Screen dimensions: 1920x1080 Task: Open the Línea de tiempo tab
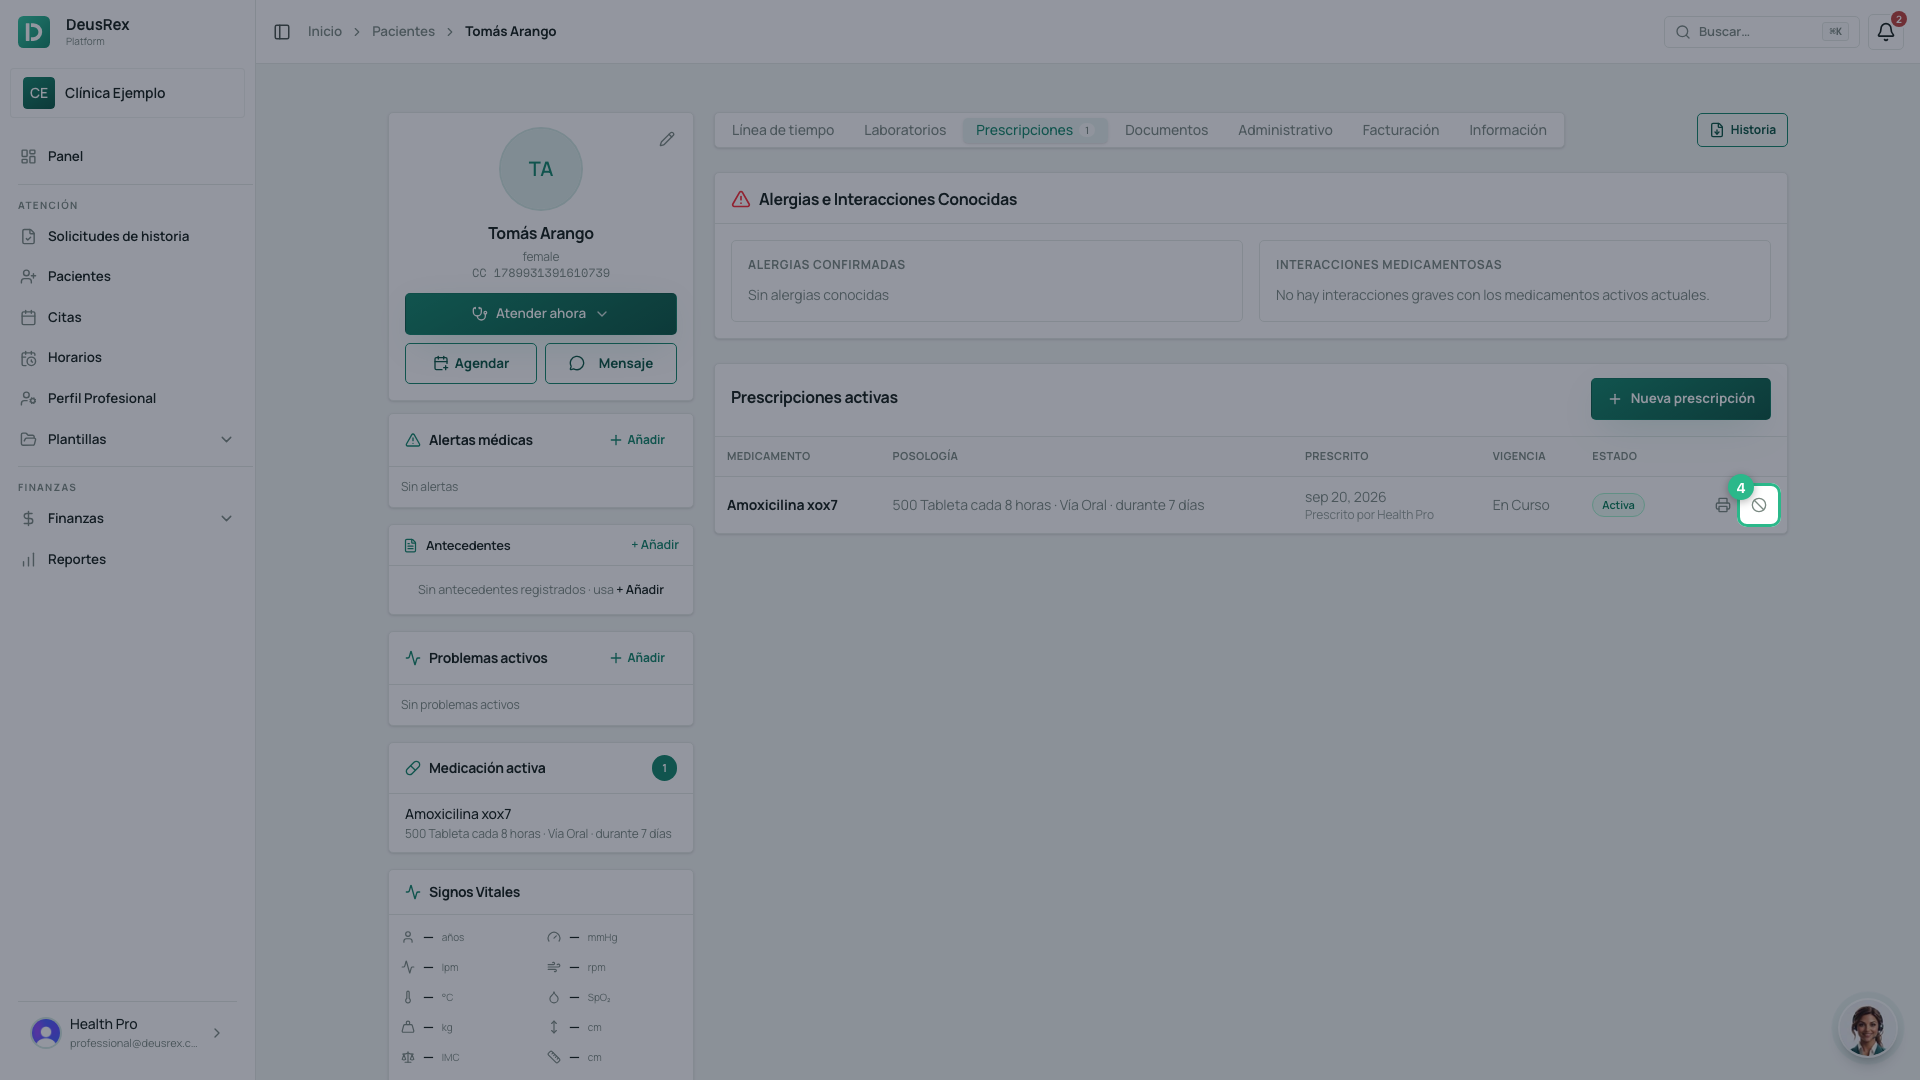782,130
